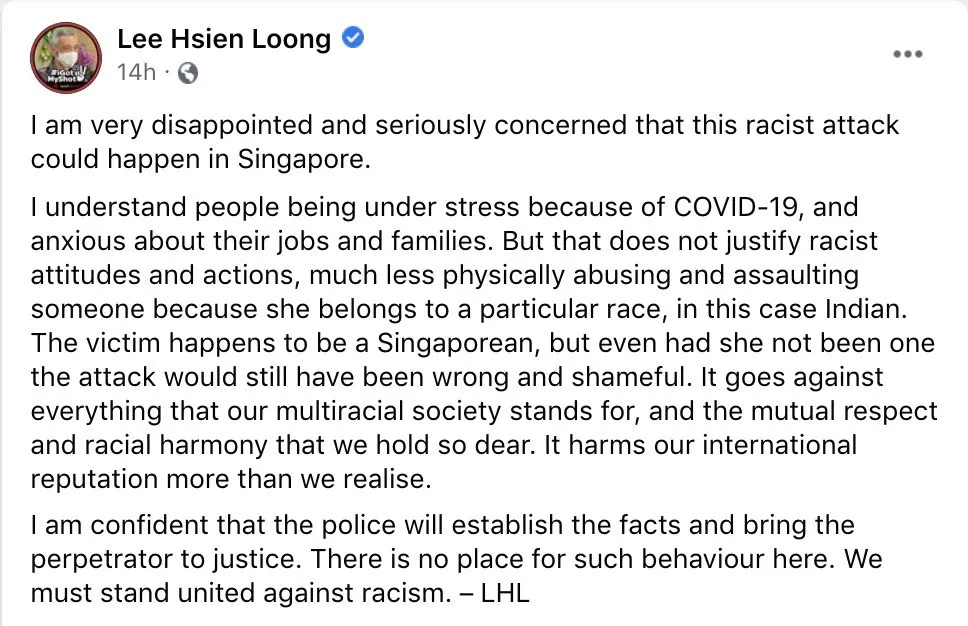
Task: Click the globe public-audience icon
Action: click(x=188, y=73)
